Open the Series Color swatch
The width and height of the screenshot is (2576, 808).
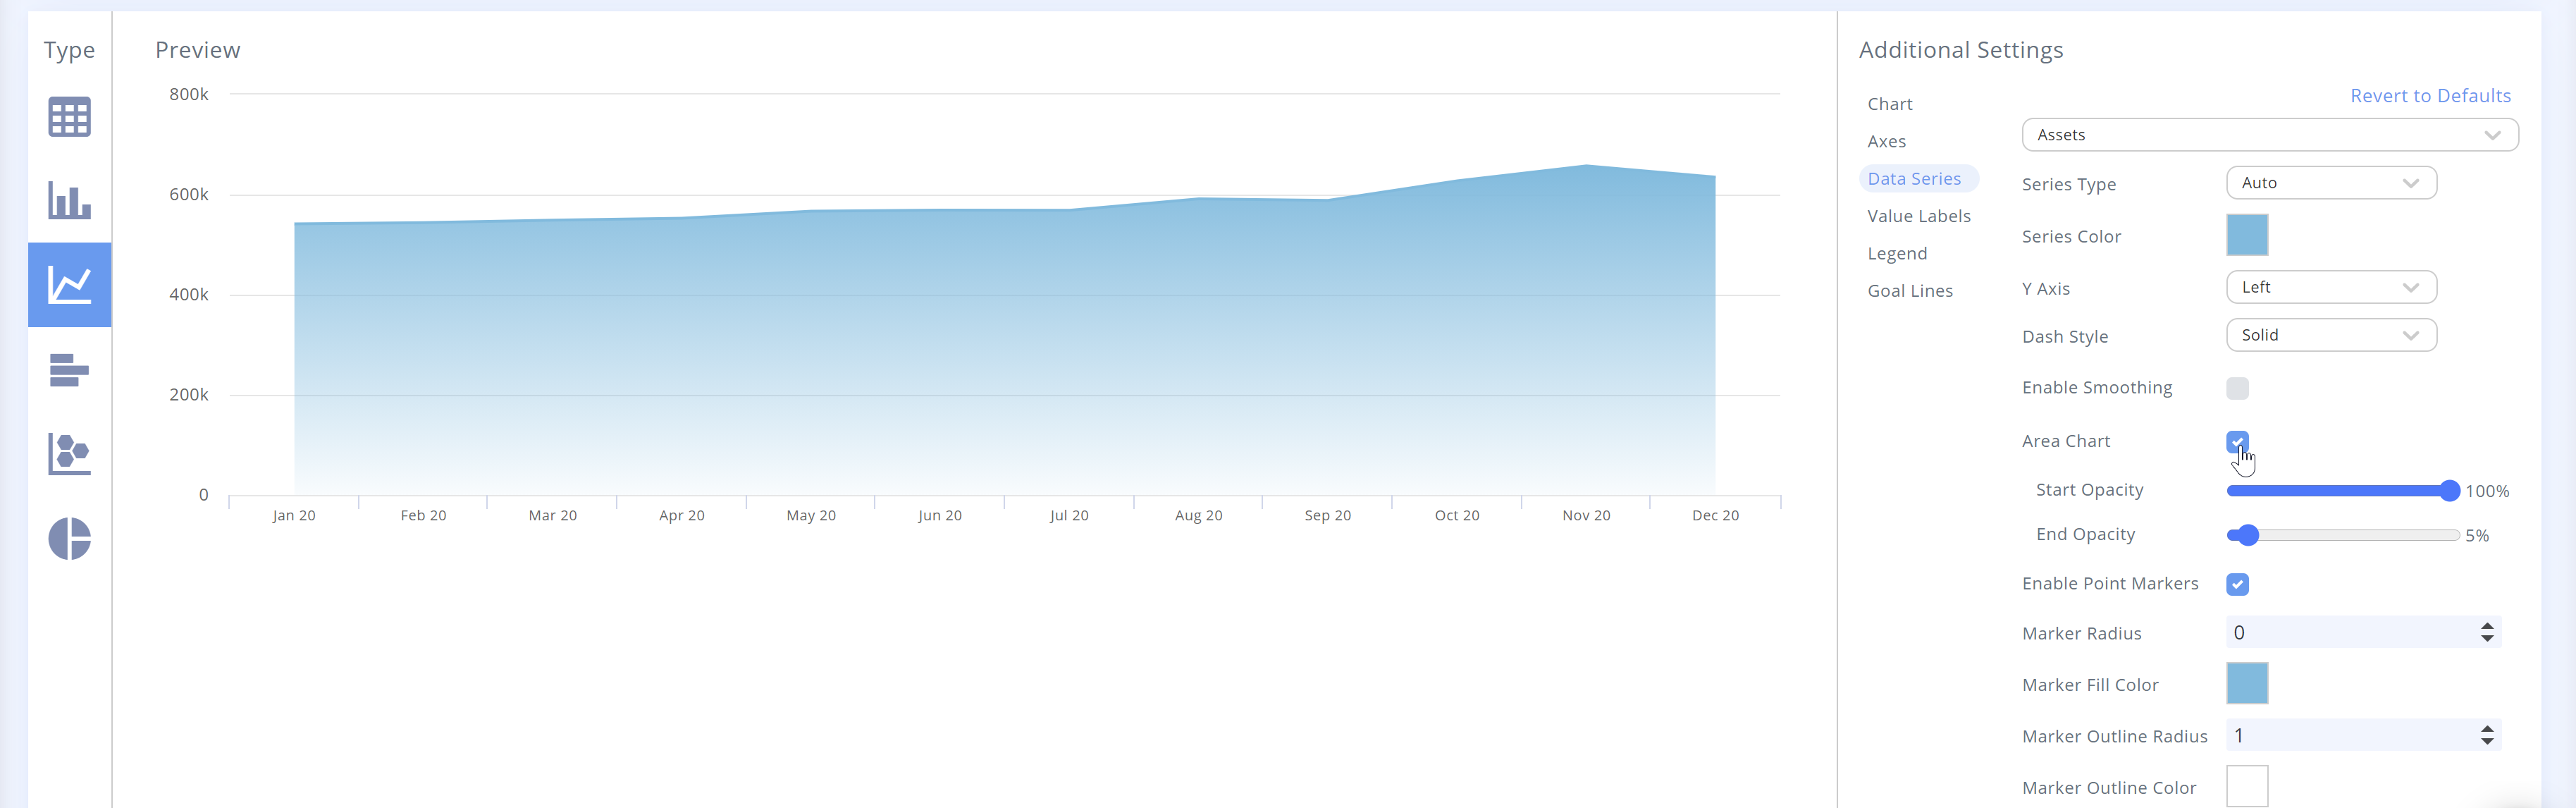pyautogui.click(x=2246, y=235)
